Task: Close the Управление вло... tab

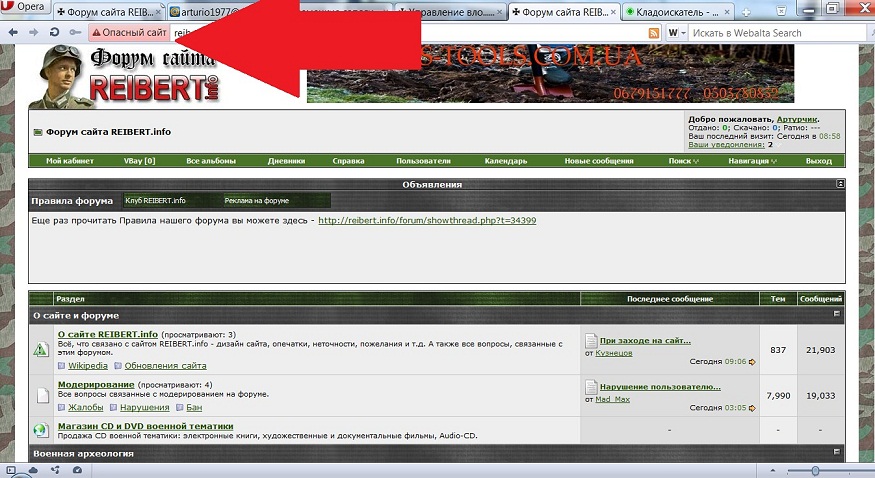Action: tap(499, 12)
